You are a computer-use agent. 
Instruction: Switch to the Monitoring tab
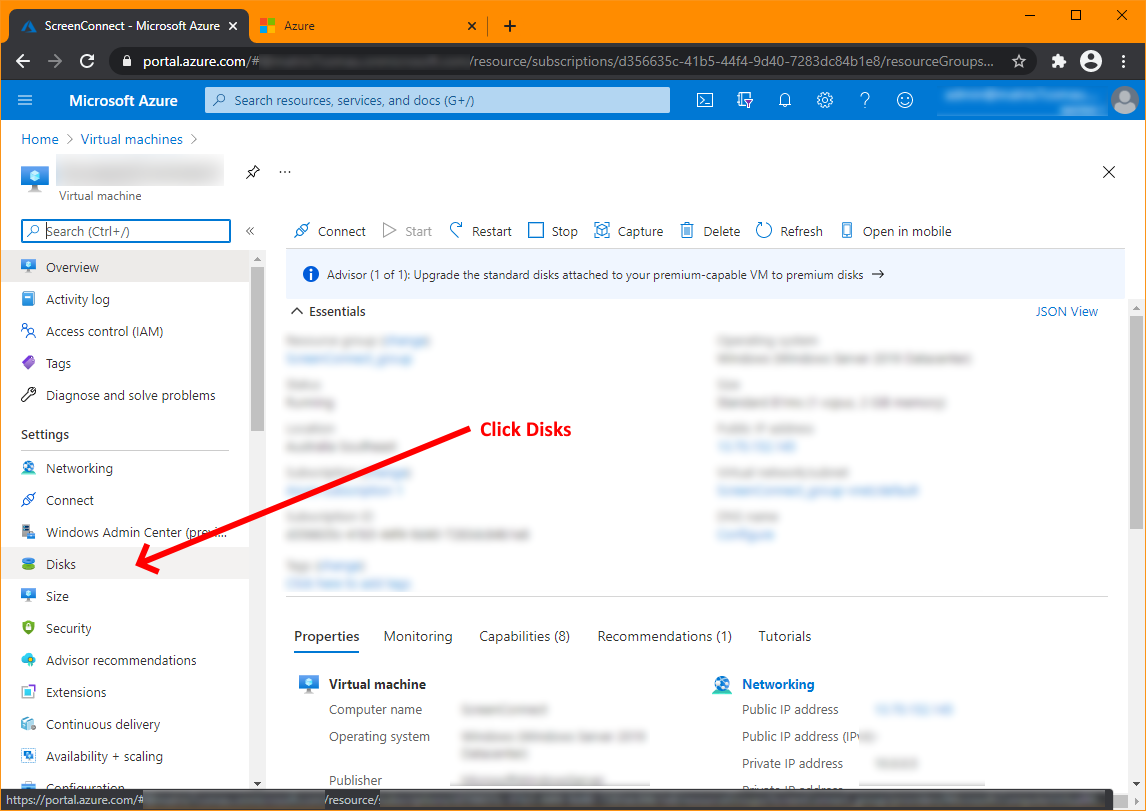click(x=417, y=636)
